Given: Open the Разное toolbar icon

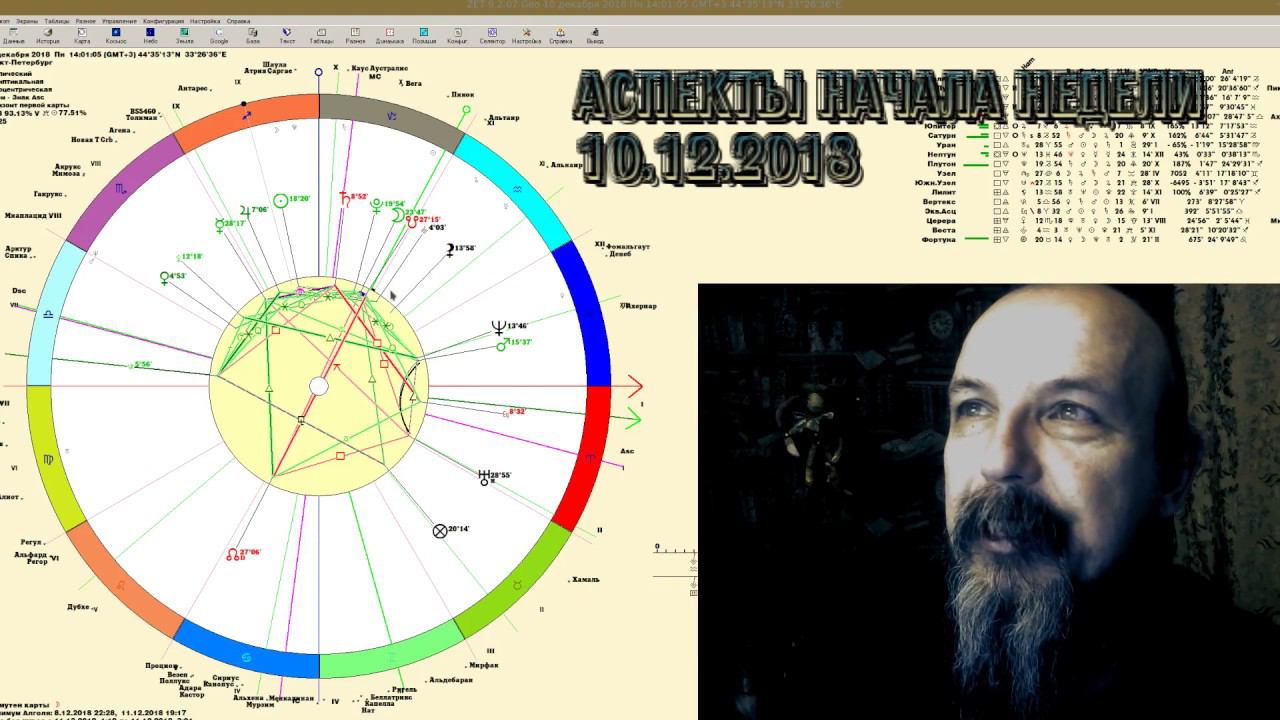Looking at the screenshot, I should (x=355, y=36).
